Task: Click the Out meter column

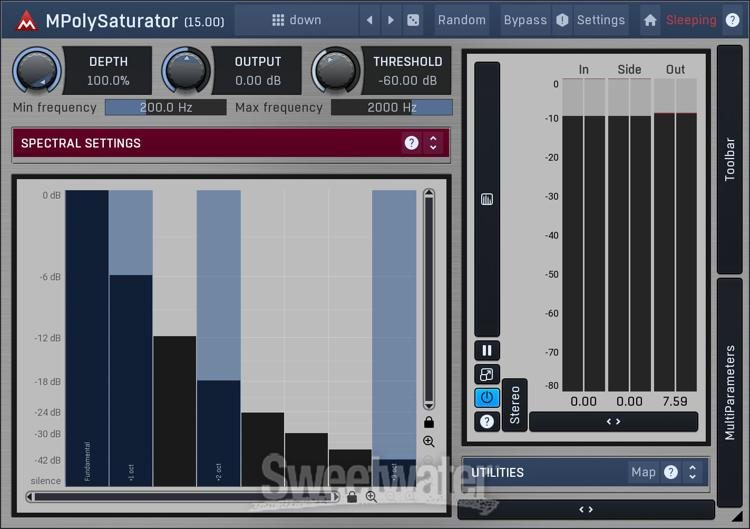Action: coord(675,234)
